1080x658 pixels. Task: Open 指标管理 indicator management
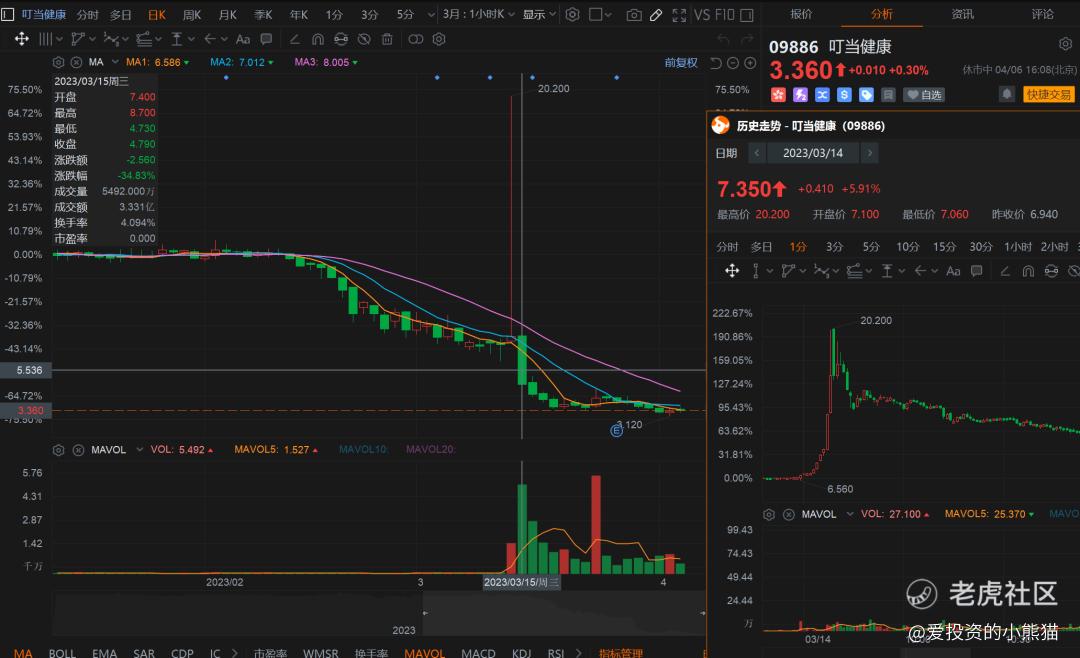pyautogui.click(x=621, y=652)
